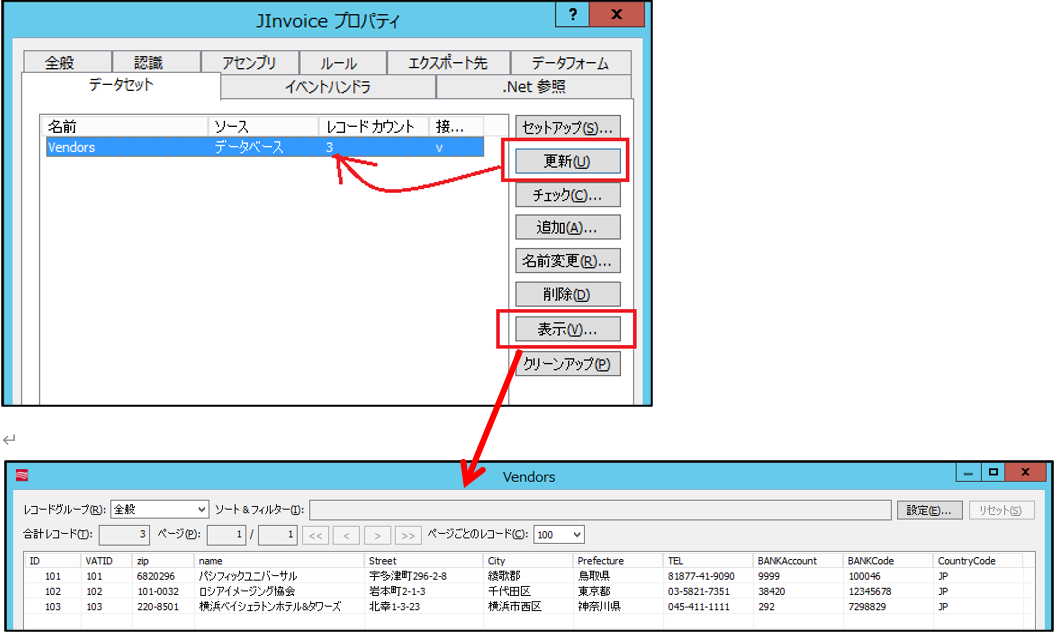This screenshot has height=632, width=1055.
Task: Minimize the Vendors window
Action: click(x=968, y=472)
